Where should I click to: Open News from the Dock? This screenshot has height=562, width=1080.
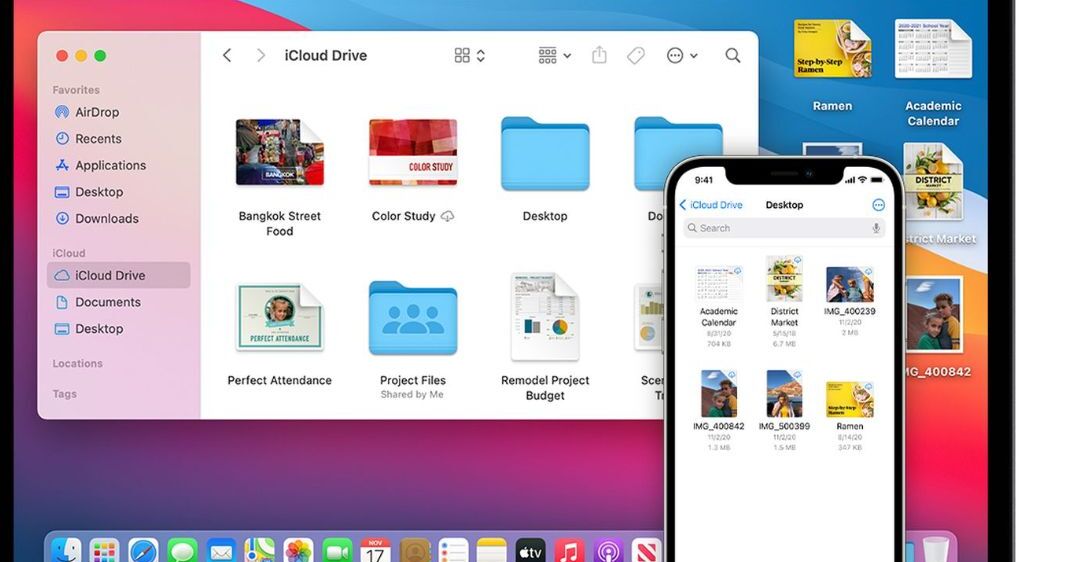[646, 551]
